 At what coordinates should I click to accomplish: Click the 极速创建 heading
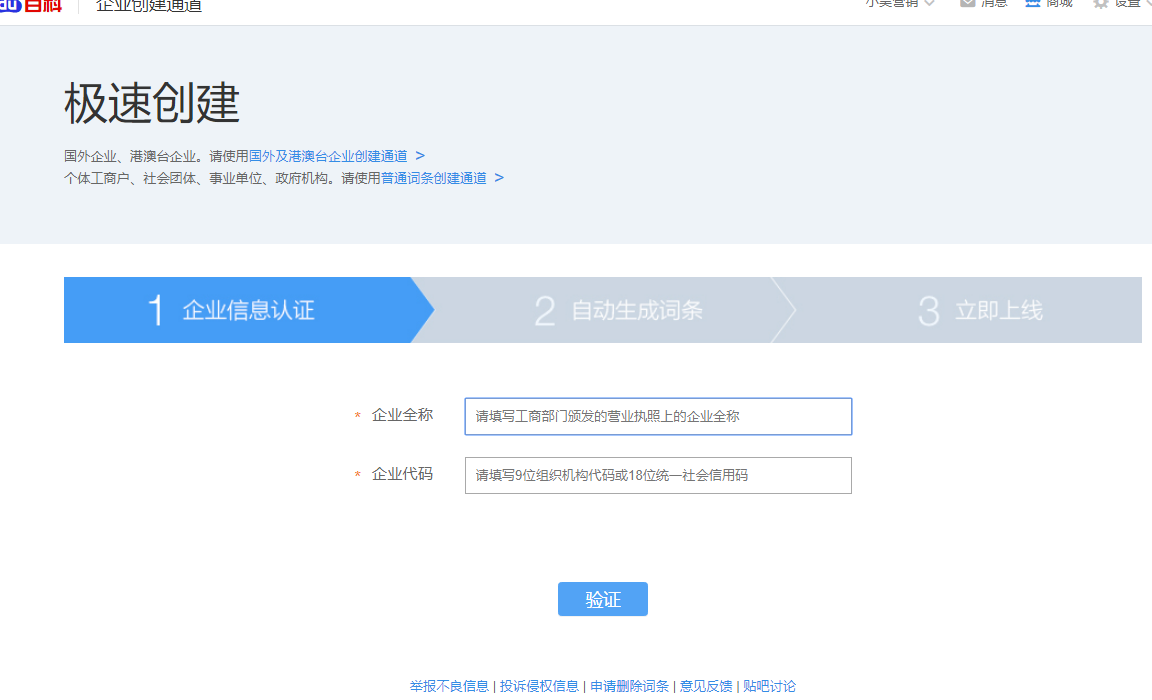151,103
